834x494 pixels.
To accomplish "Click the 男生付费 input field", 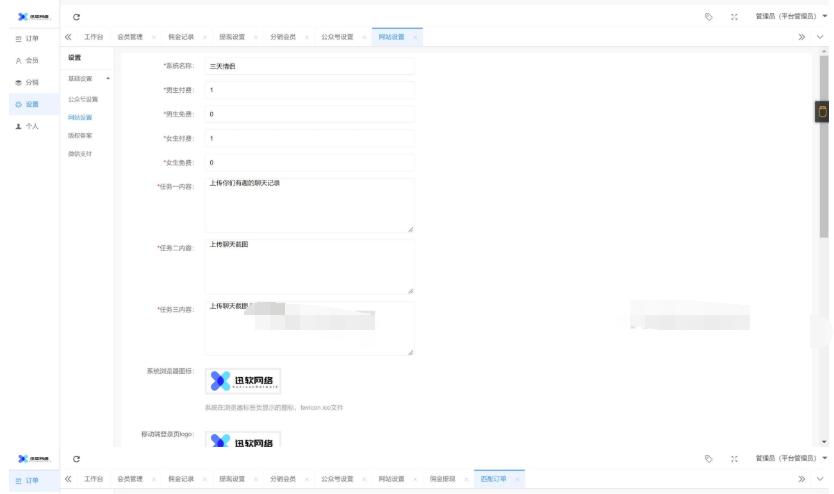I will [310, 90].
